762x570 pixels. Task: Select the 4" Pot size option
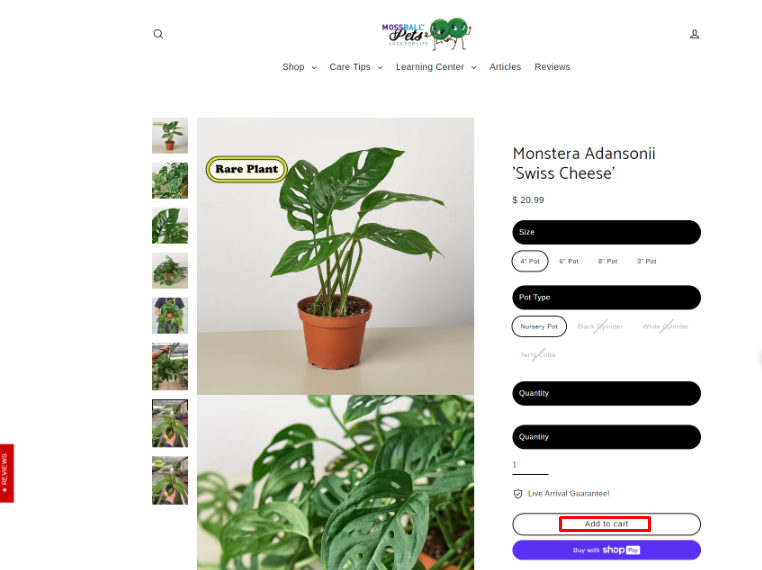[530, 261]
